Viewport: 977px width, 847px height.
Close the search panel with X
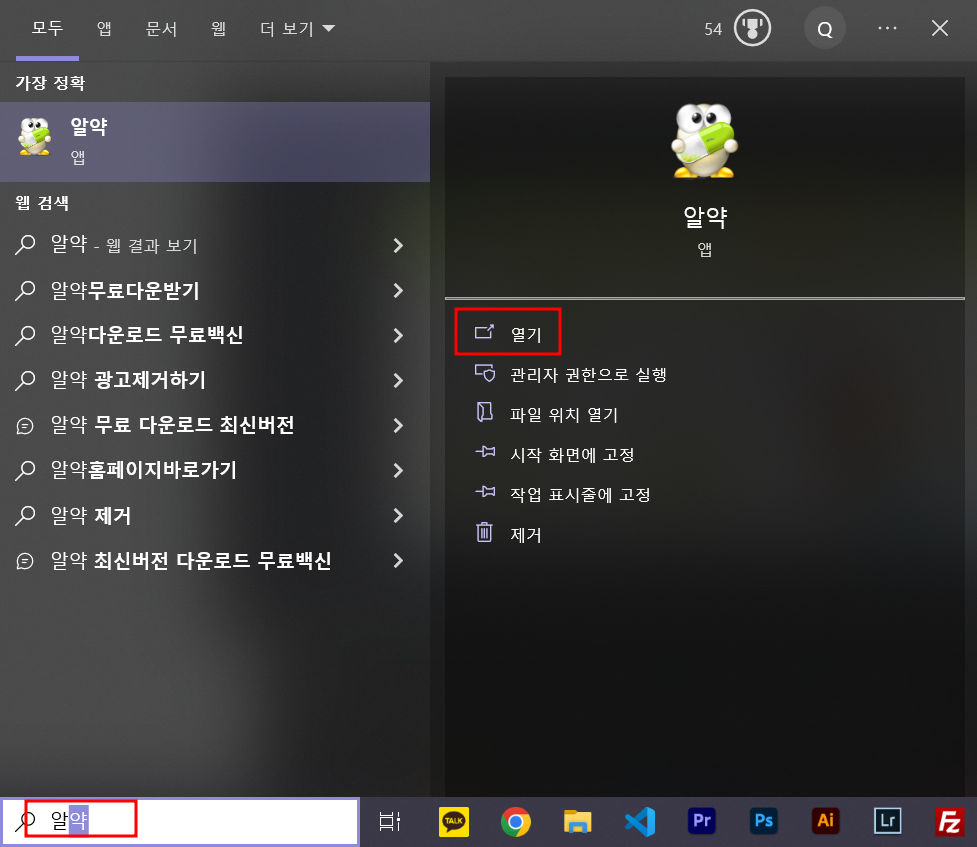tap(940, 28)
